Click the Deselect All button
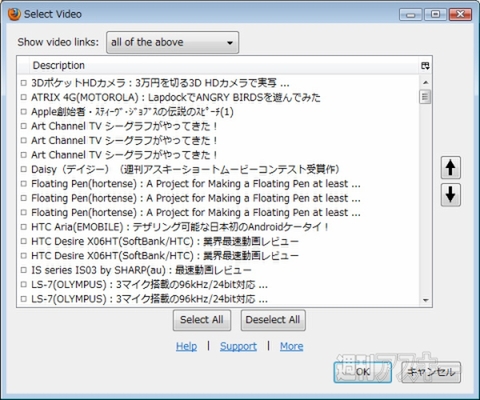 [273, 320]
